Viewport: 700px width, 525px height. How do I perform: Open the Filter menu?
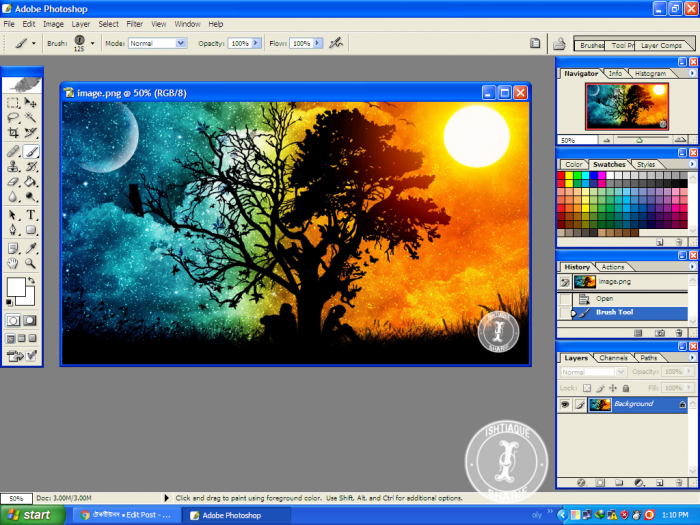pyautogui.click(x=134, y=24)
